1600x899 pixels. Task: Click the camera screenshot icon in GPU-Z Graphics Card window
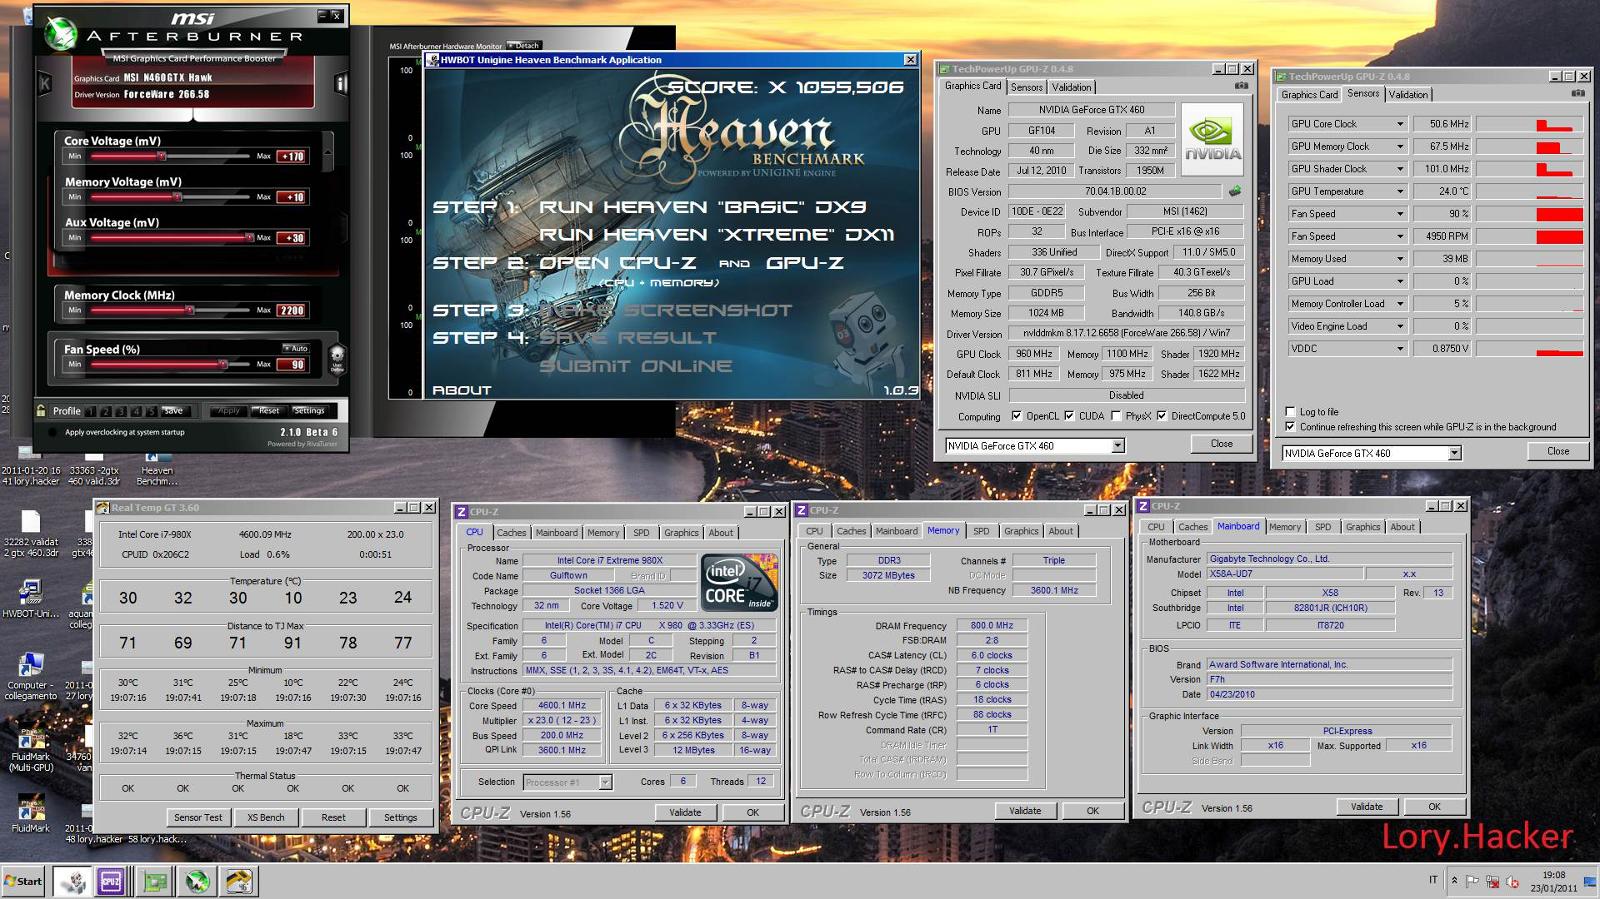click(1241, 86)
